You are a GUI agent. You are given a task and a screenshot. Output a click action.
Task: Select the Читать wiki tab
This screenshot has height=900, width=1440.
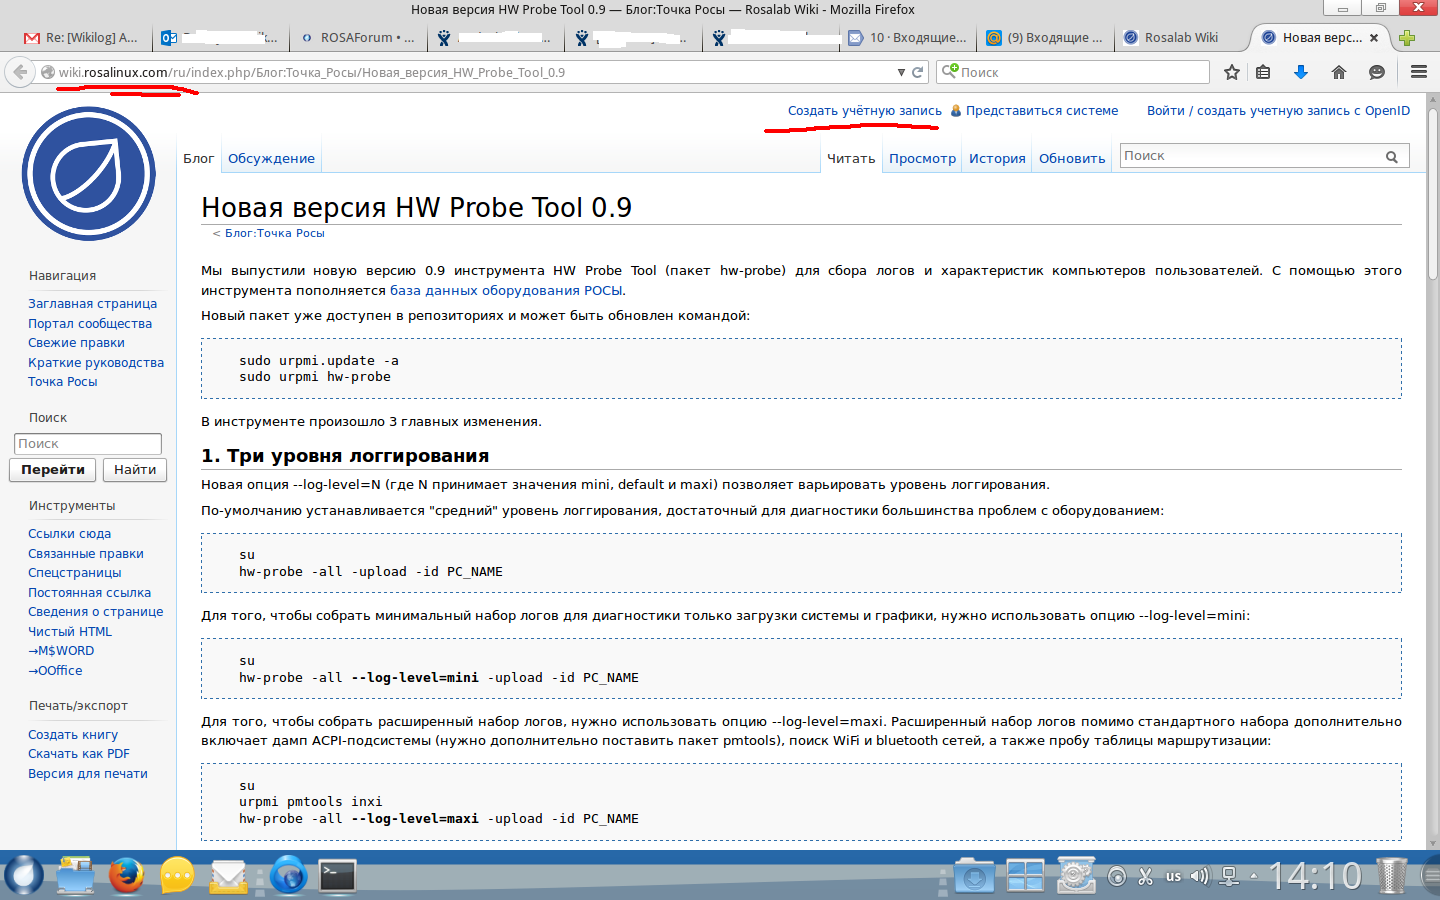click(x=851, y=158)
